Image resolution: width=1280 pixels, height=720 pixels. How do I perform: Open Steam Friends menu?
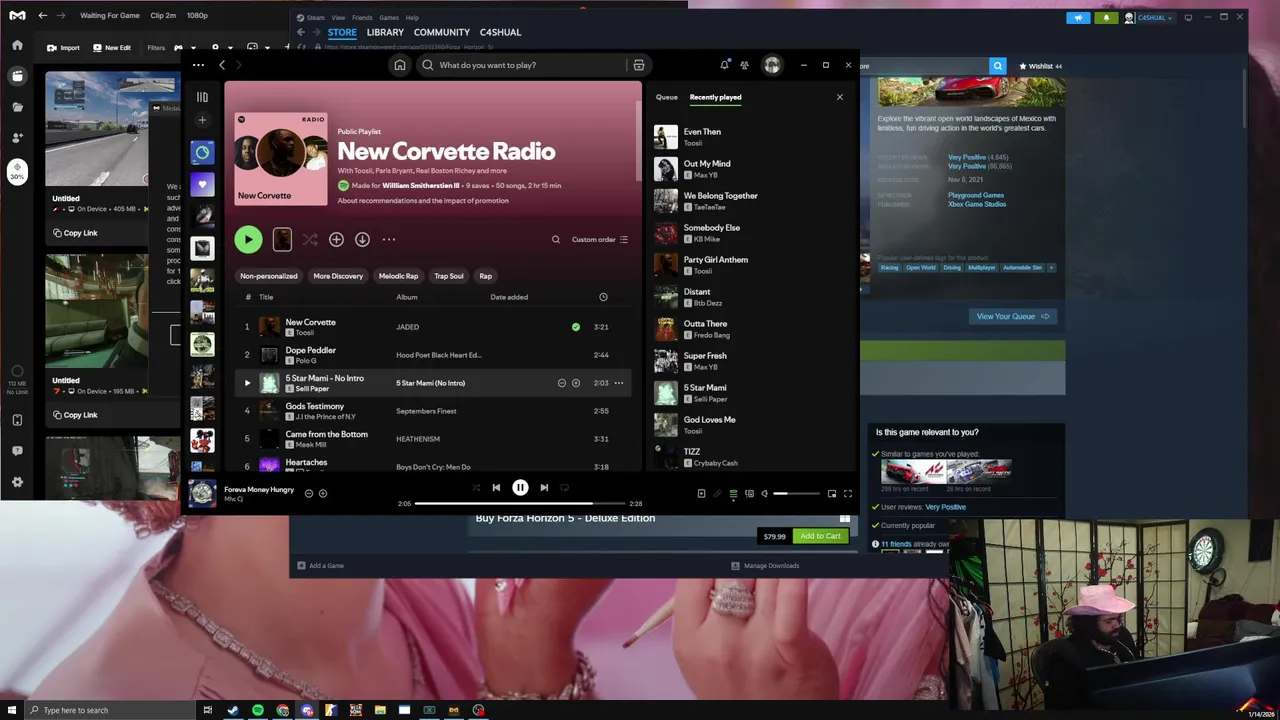pyautogui.click(x=362, y=17)
